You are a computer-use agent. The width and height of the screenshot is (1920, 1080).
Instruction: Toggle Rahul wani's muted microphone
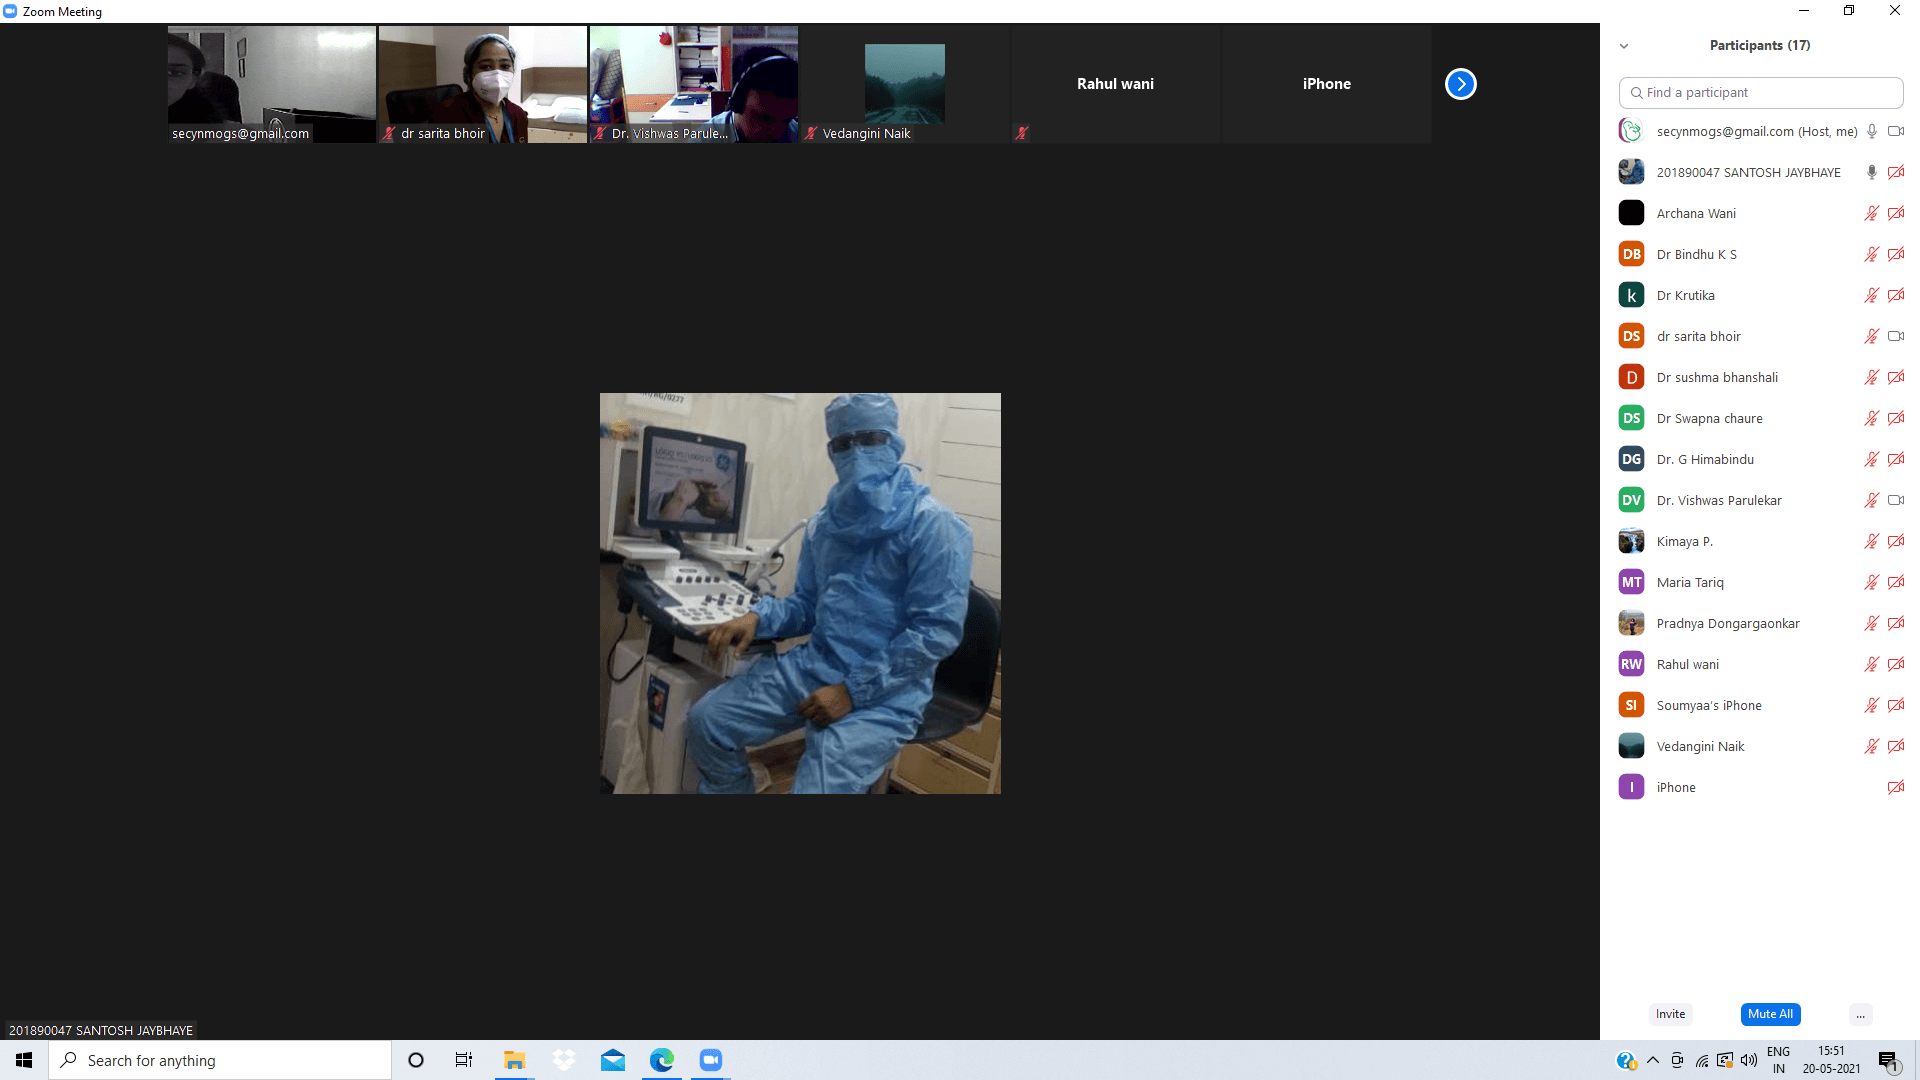tap(1871, 664)
